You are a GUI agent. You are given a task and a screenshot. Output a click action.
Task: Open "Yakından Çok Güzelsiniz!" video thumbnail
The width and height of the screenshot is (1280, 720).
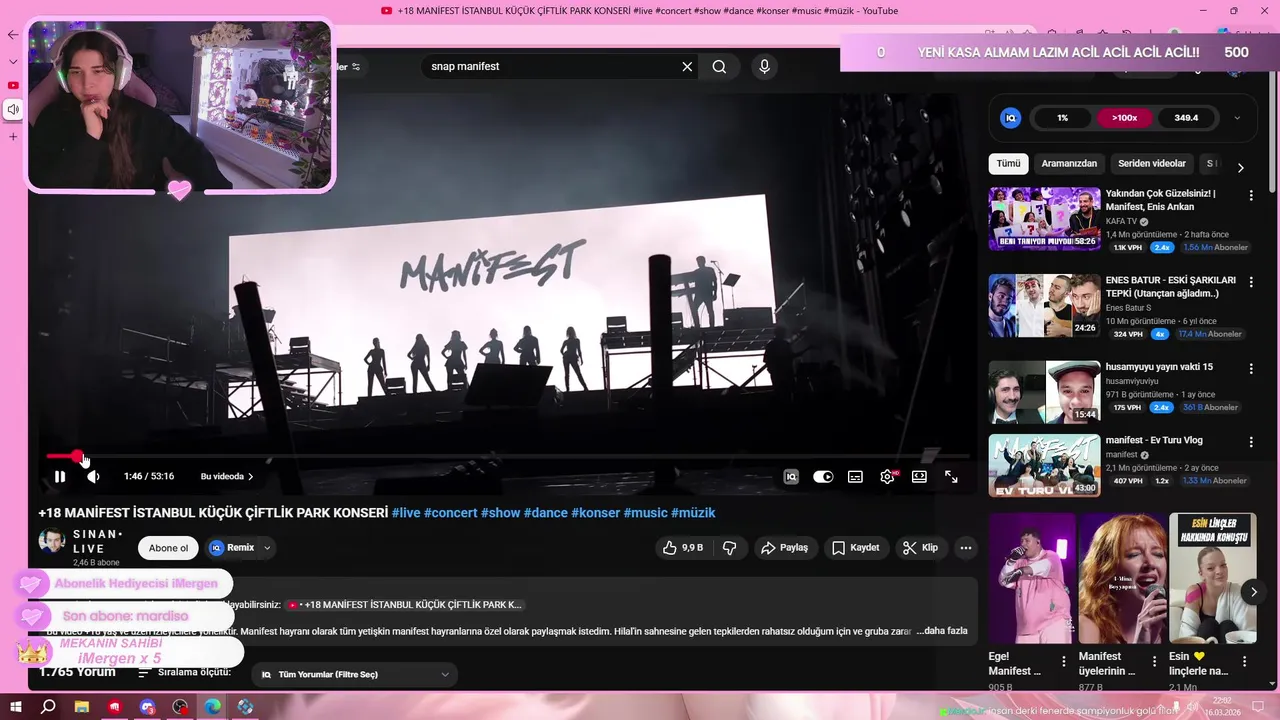[1044, 218]
